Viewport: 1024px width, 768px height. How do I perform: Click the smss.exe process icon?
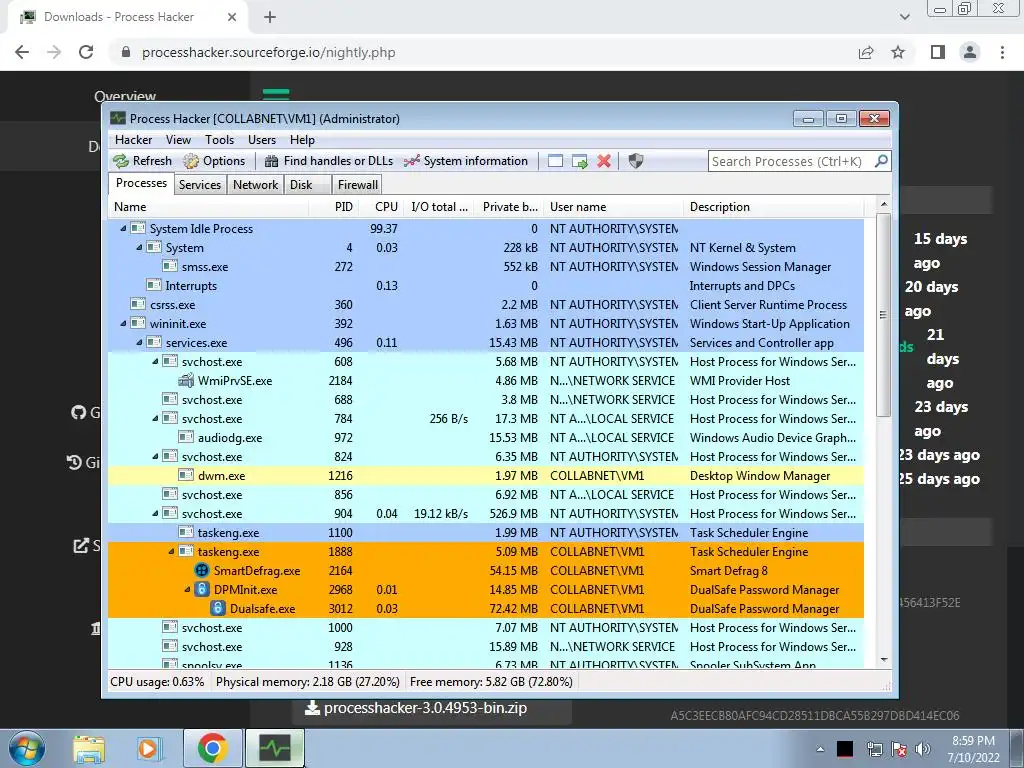point(170,266)
